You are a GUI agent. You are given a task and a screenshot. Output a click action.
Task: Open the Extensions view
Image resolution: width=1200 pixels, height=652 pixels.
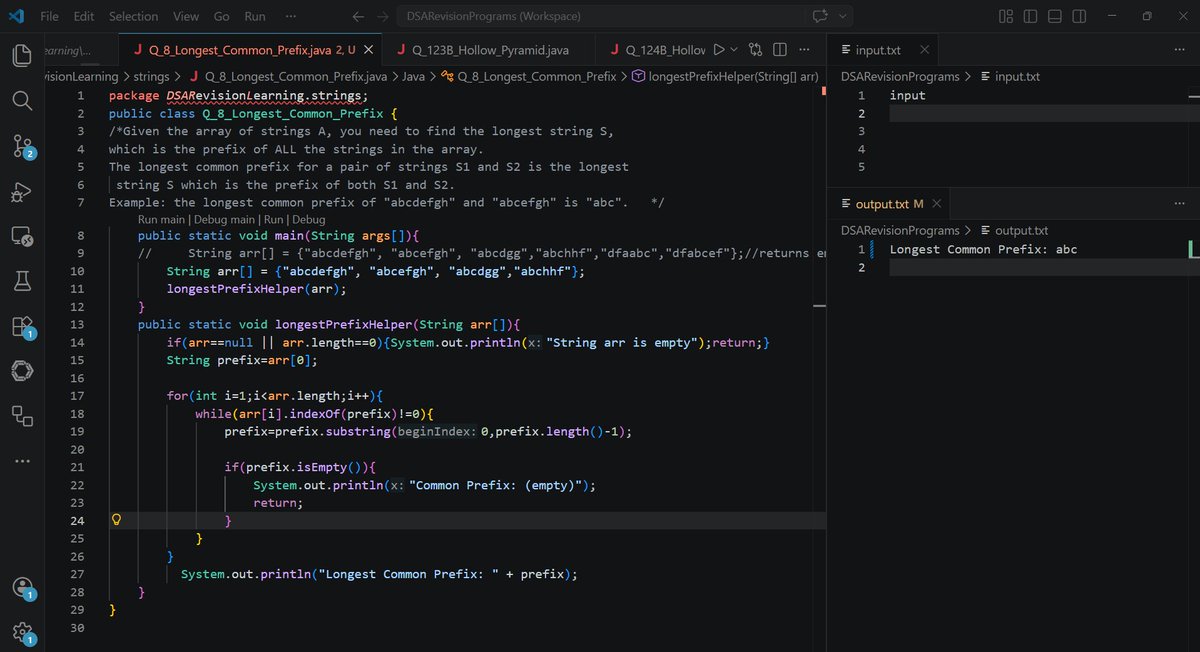tap(22, 327)
